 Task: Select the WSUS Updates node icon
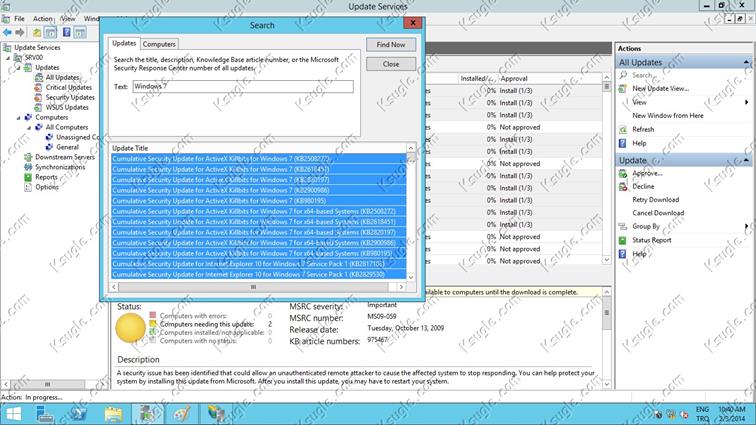pos(39,108)
